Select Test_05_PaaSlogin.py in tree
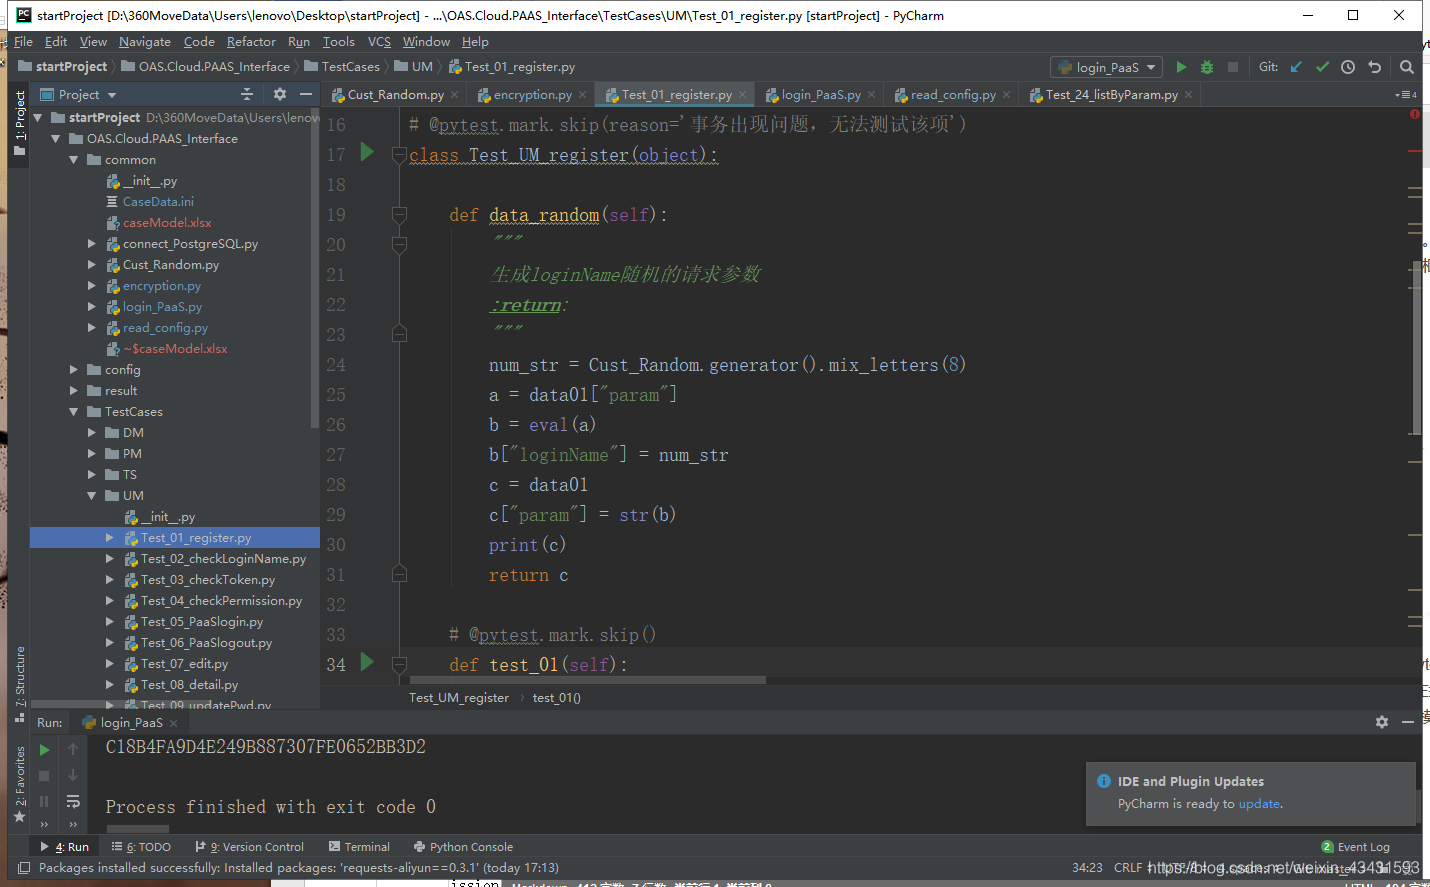 click(202, 622)
